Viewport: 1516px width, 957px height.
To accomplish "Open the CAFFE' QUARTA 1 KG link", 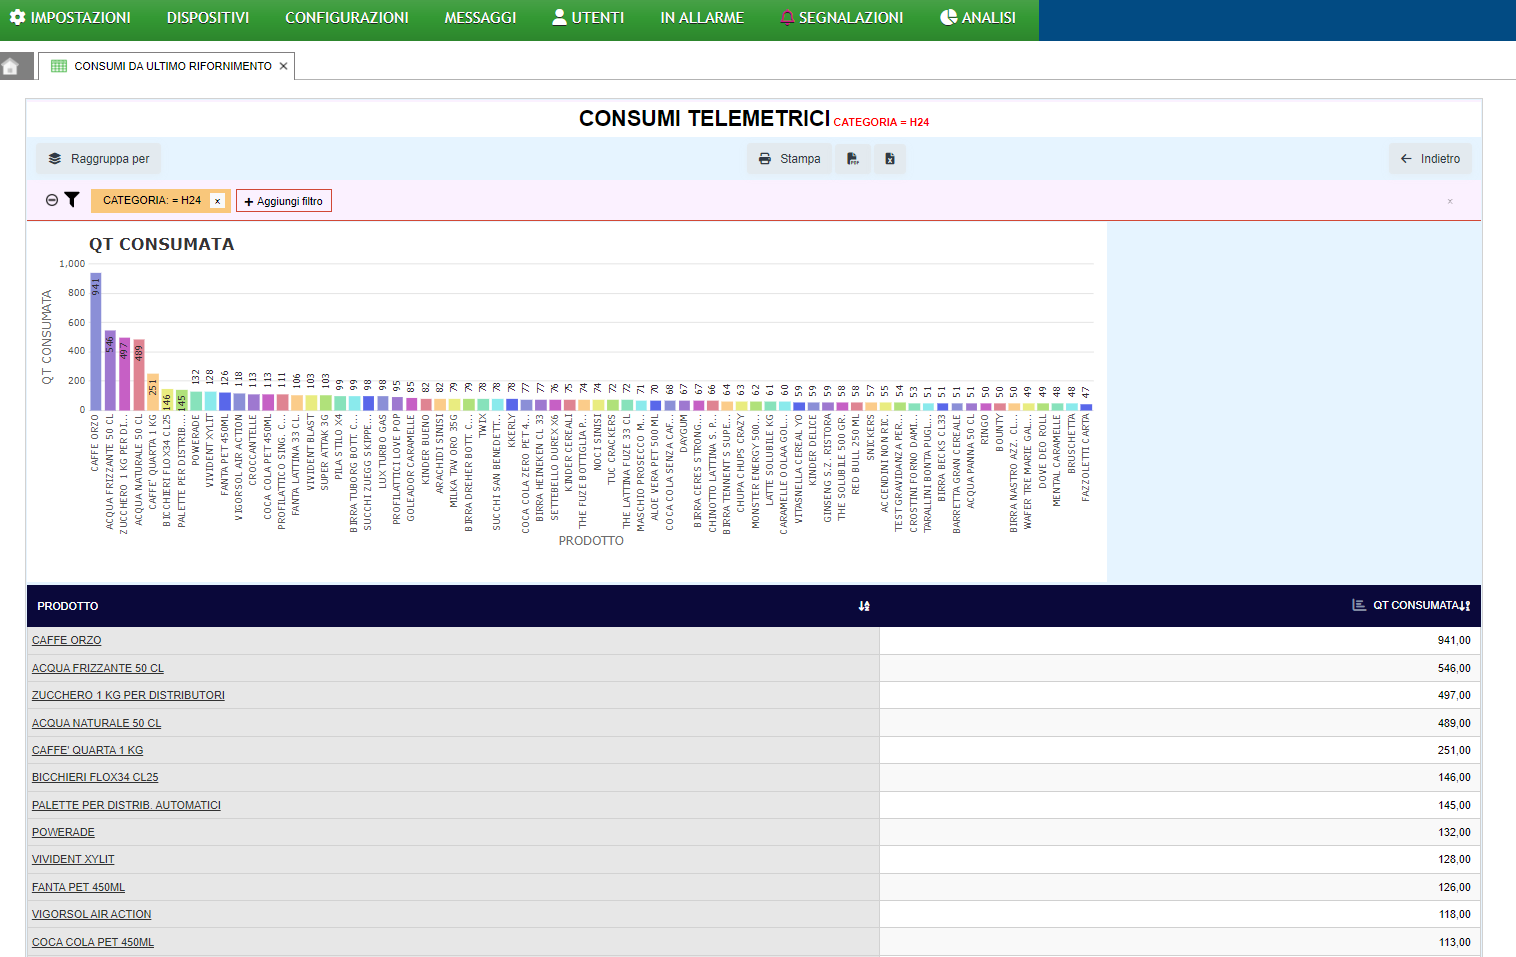I will pos(87,750).
